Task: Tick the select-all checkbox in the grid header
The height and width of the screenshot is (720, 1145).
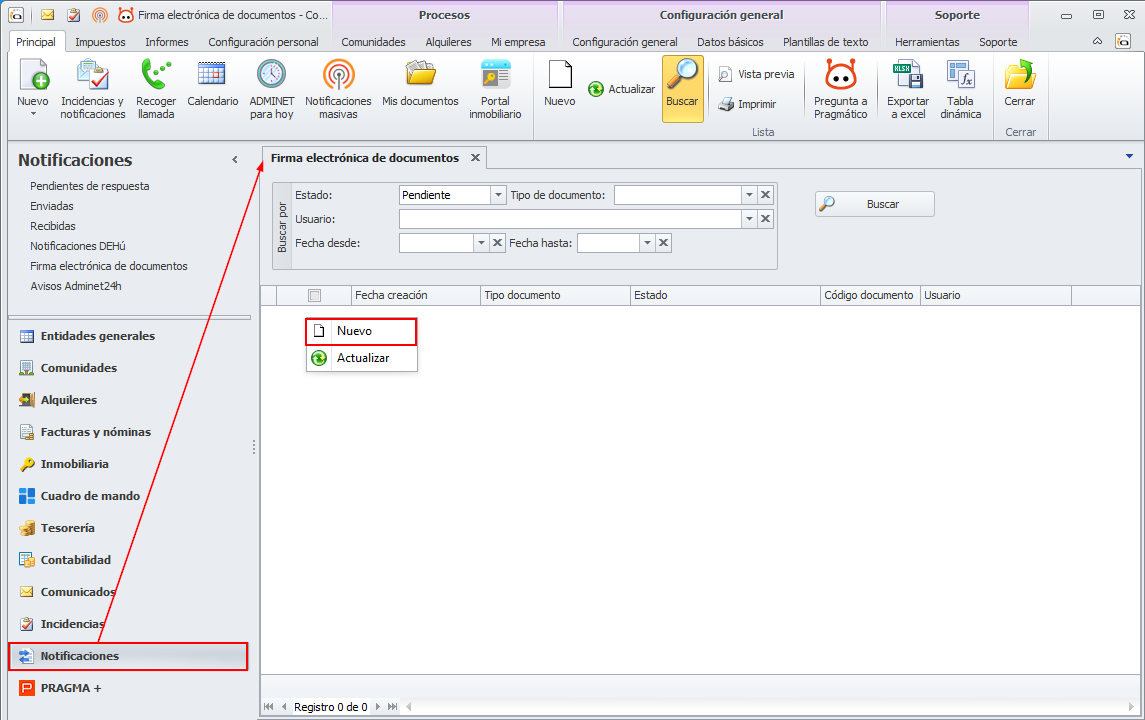Action: [315, 295]
